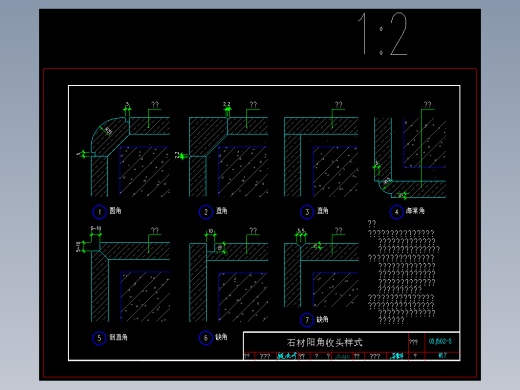
Task: Click the cyan signature in title block row
Action: click(287, 356)
